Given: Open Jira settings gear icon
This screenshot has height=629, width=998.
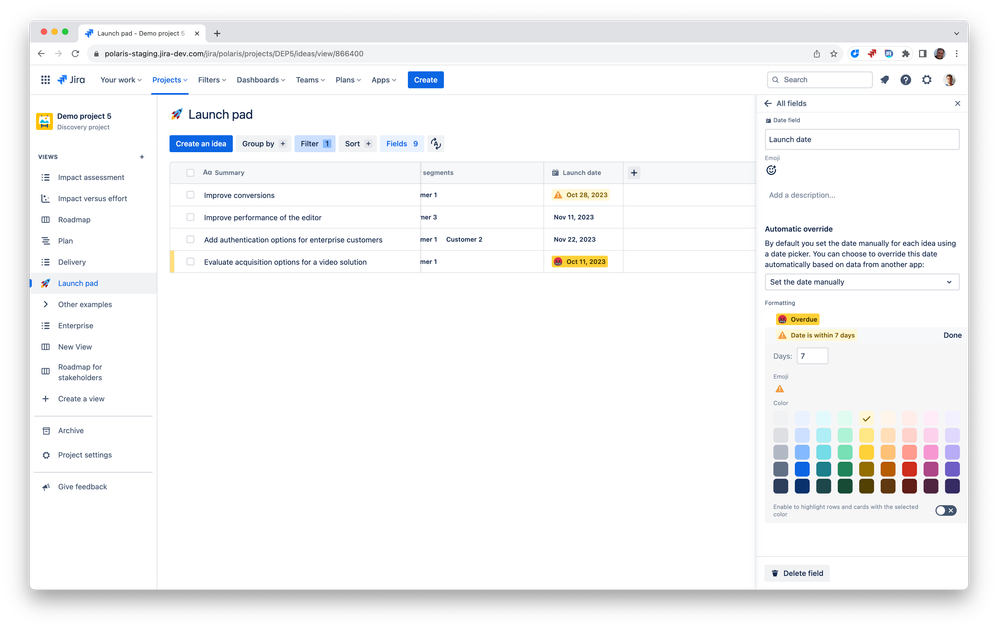Looking at the screenshot, I should (x=927, y=80).
